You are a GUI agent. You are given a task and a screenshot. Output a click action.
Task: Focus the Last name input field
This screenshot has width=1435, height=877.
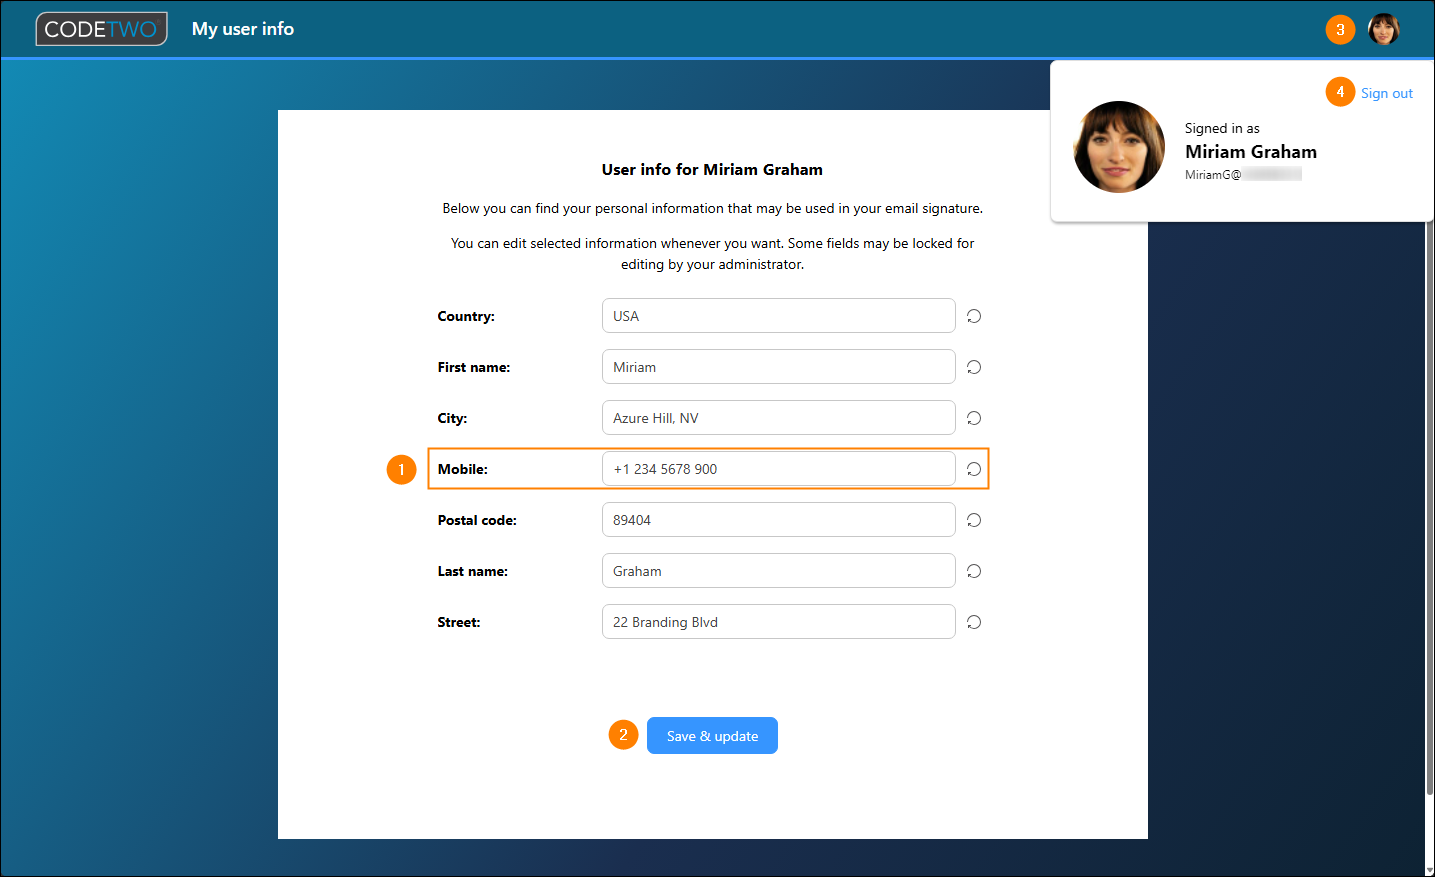778,571
